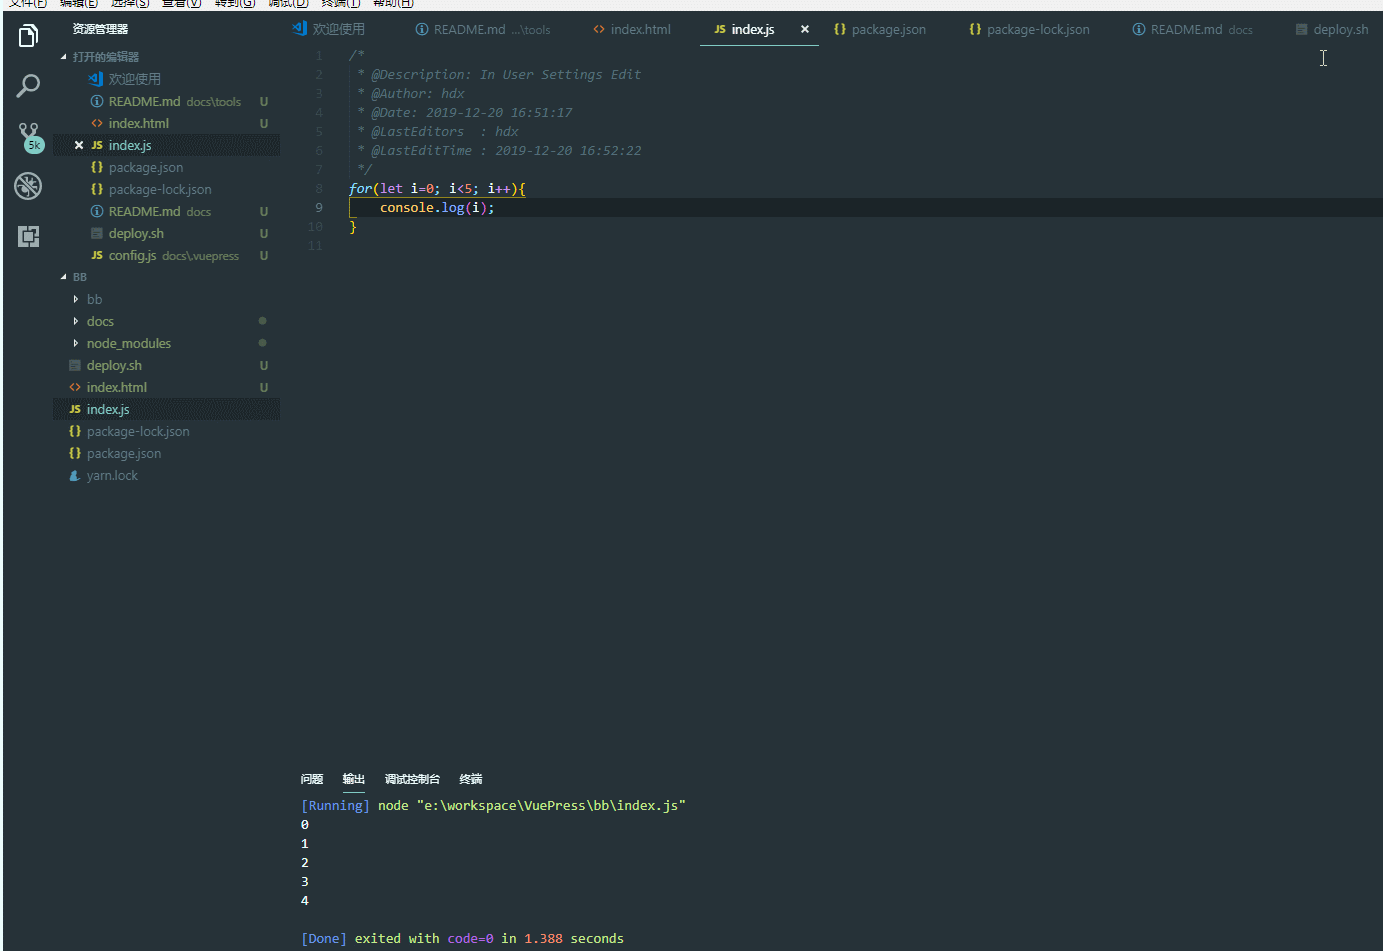This screenshot has width=1383, height=951.
Task: Click line number 9 in gutter
Action: 319,207
